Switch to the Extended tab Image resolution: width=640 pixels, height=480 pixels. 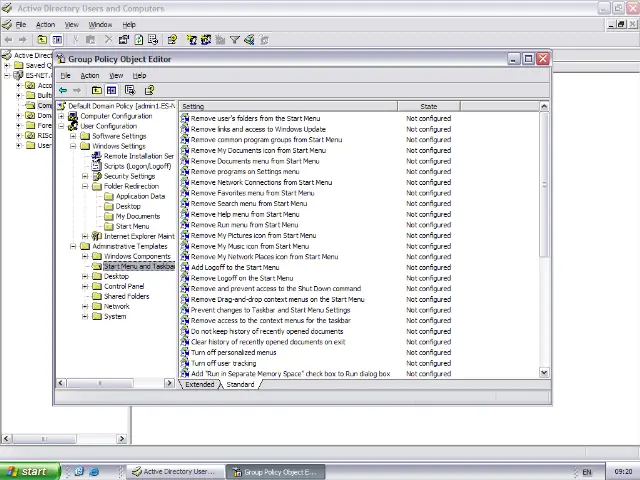(x=200, y=384)
